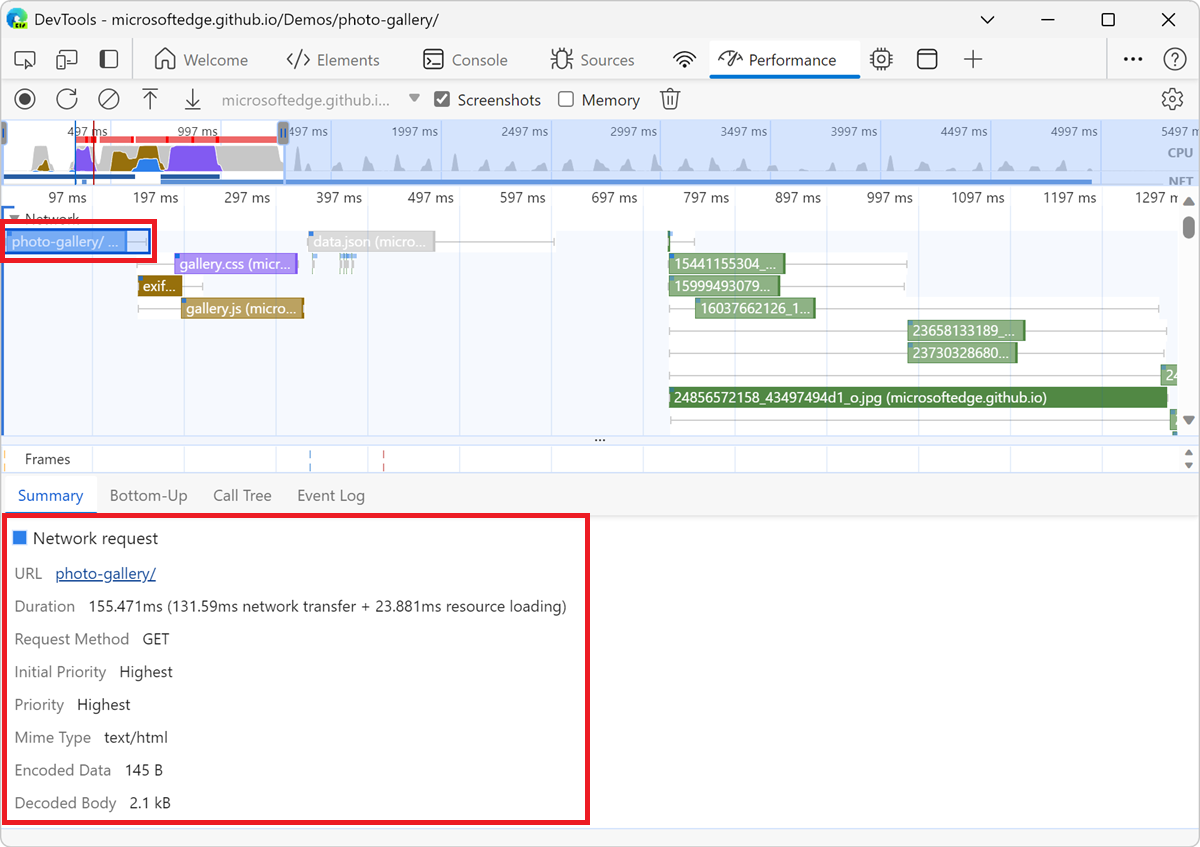This screenshot has height=847, width=1200.
Task: Switch to the Bottom-Up tab
Action: tap(148, 495)
